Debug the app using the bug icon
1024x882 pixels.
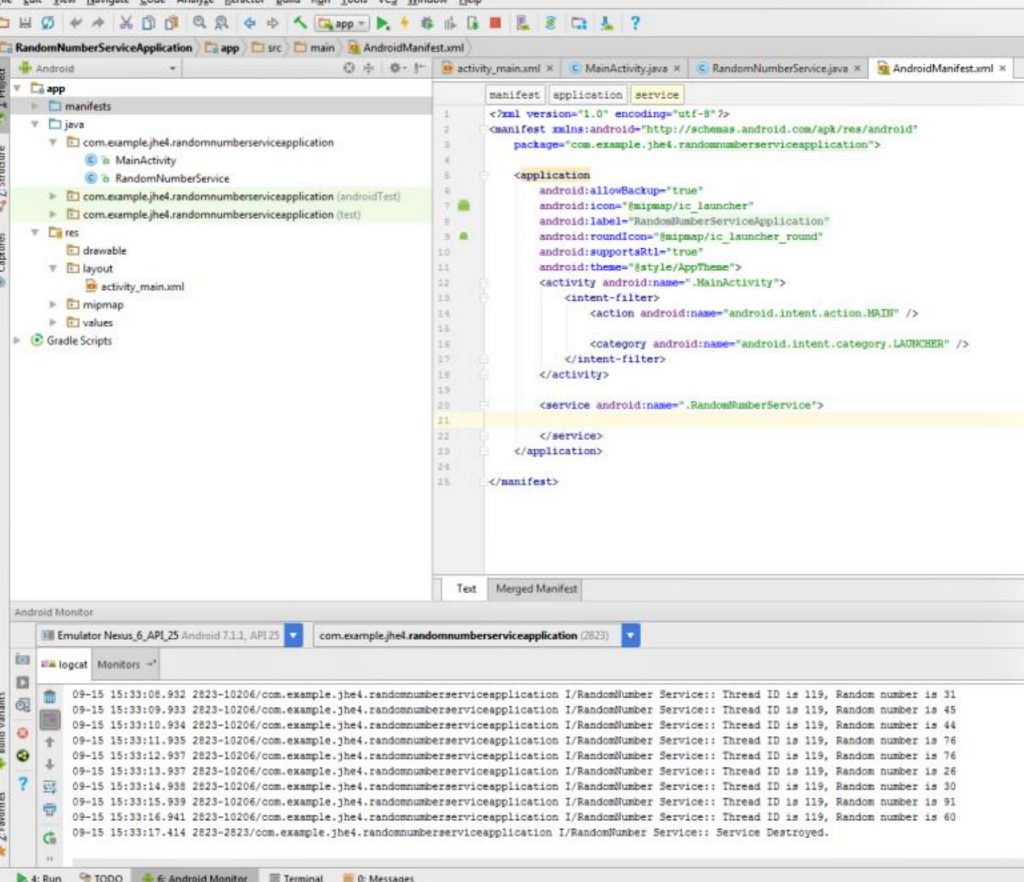pos(426,23)
